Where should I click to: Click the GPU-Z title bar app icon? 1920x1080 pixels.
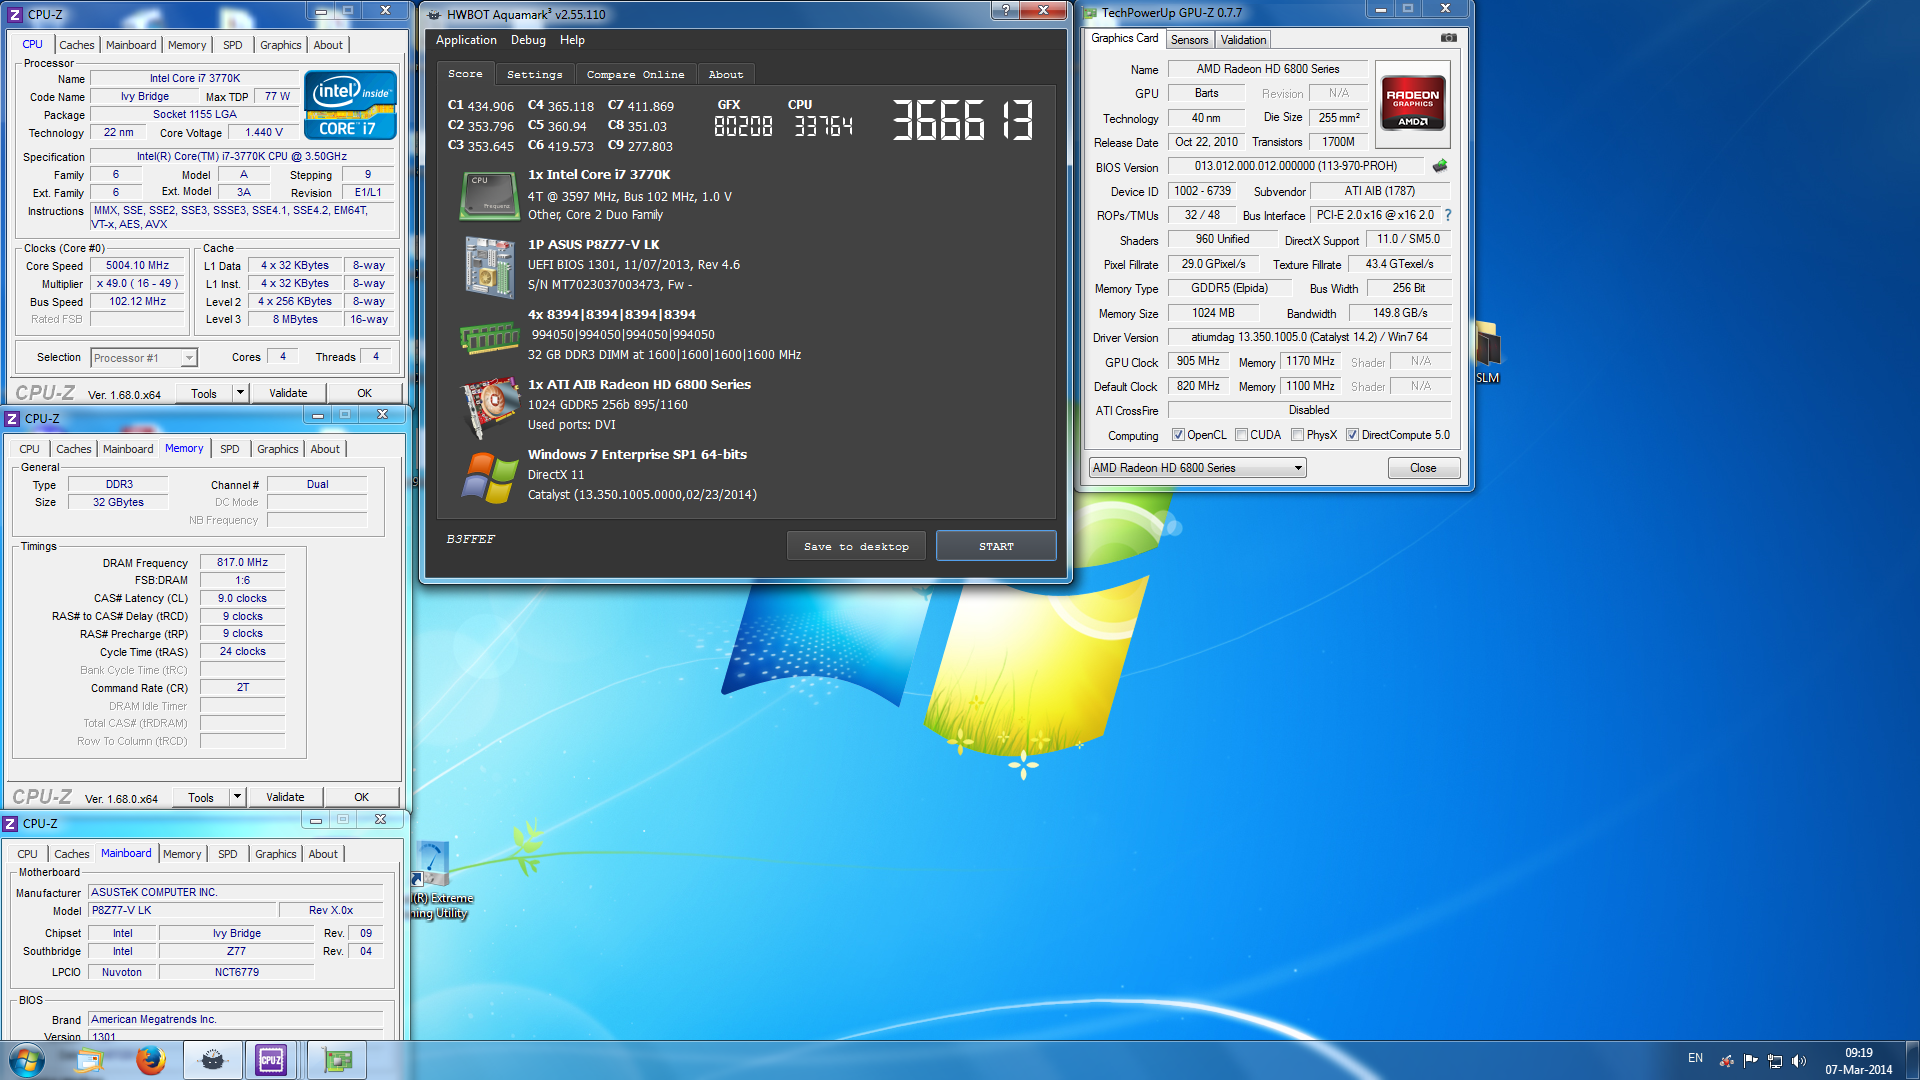point(1090,13)
